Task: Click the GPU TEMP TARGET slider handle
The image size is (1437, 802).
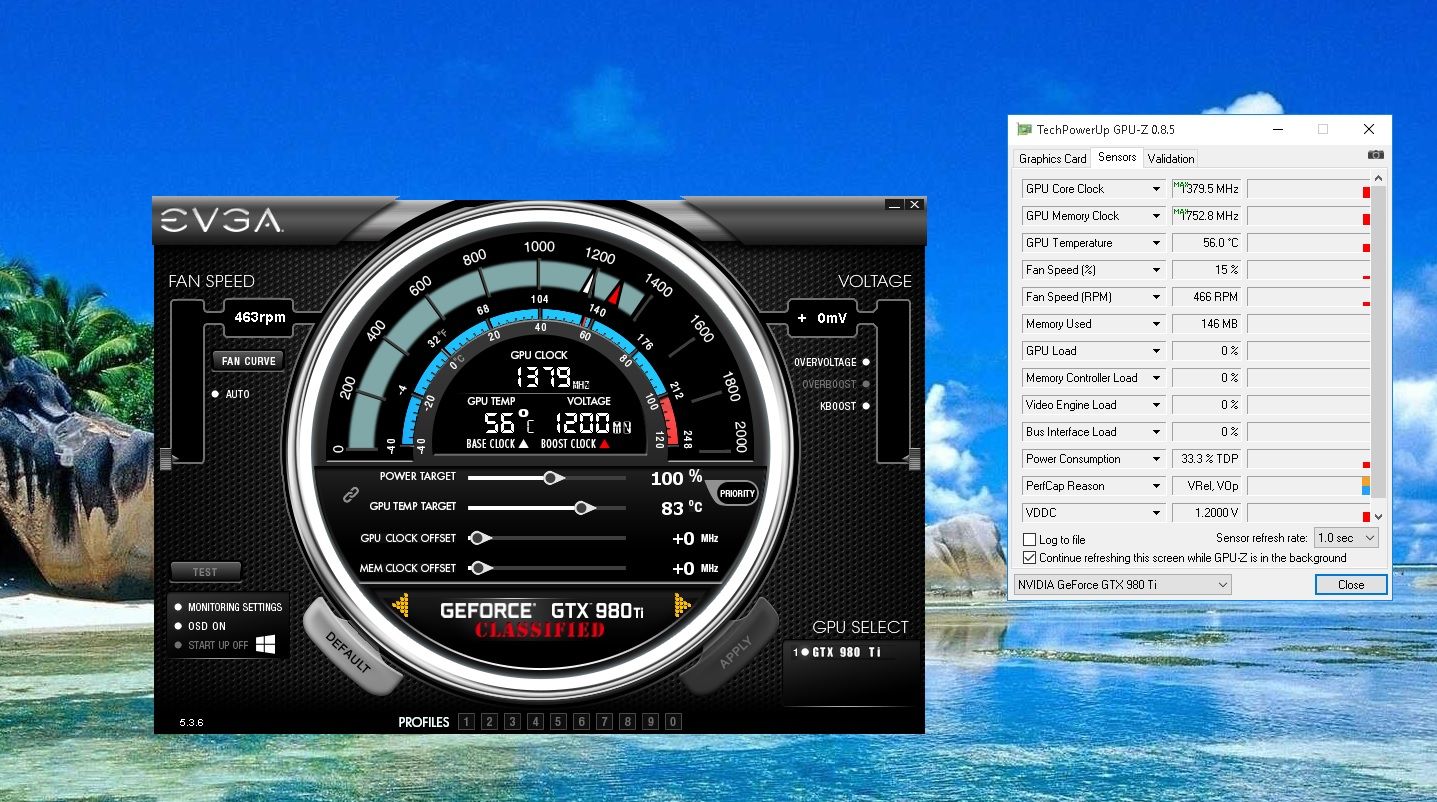Action: pos(583,508)
